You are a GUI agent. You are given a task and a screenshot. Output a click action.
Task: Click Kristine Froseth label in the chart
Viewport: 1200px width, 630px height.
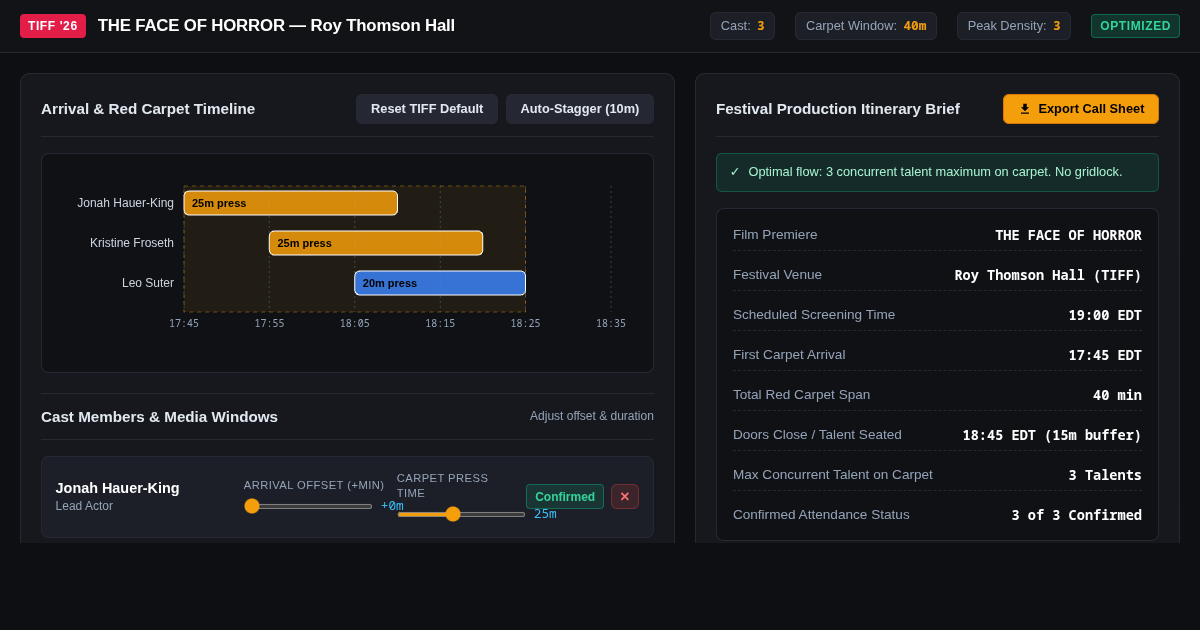[x=132, y=243]
